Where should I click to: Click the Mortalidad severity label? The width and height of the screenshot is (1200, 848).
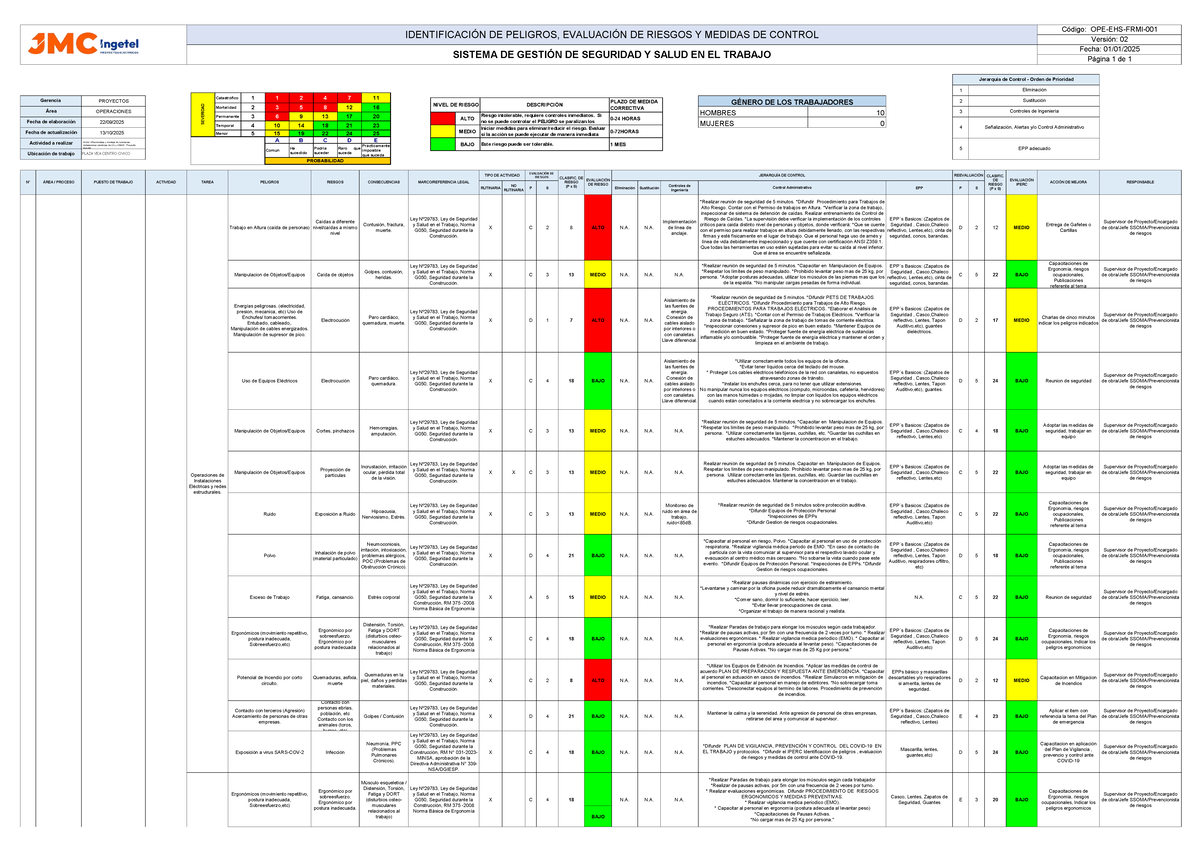(227, 106)
